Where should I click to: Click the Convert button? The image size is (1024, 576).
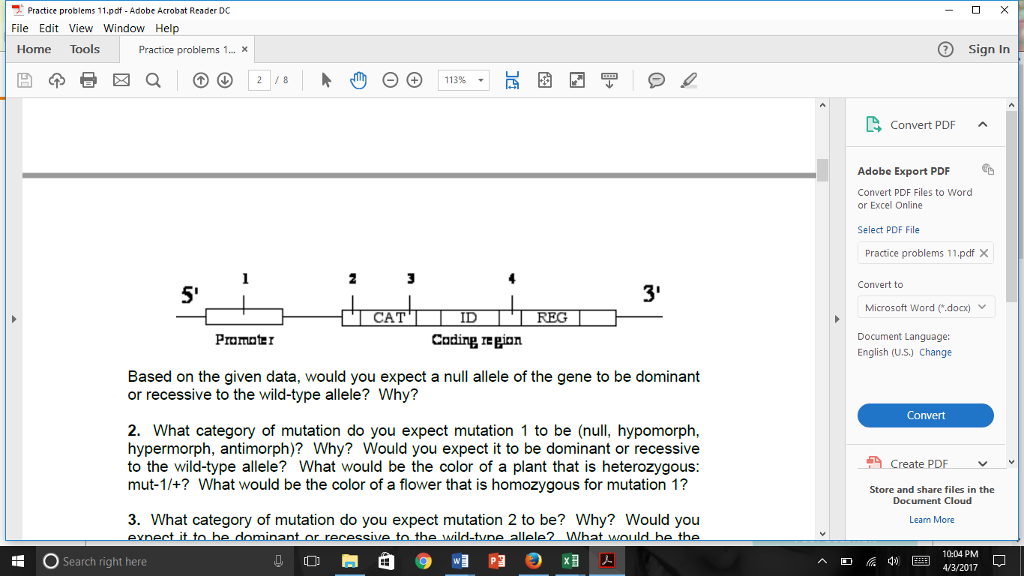point(925,415)
